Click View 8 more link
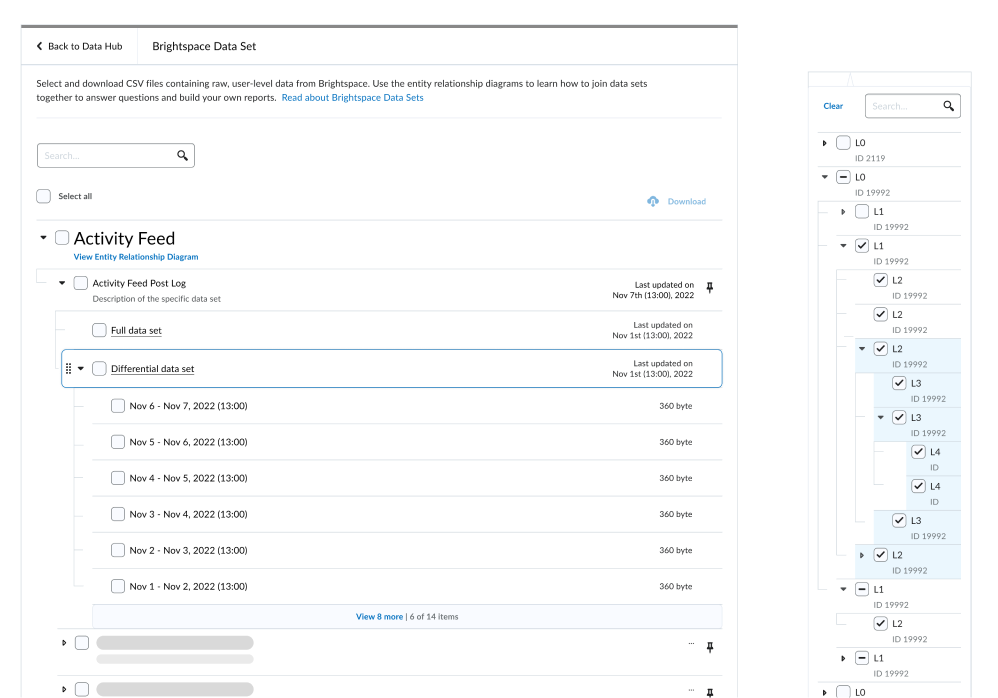Viewport: 998px width, 698px height. [379, 617]
